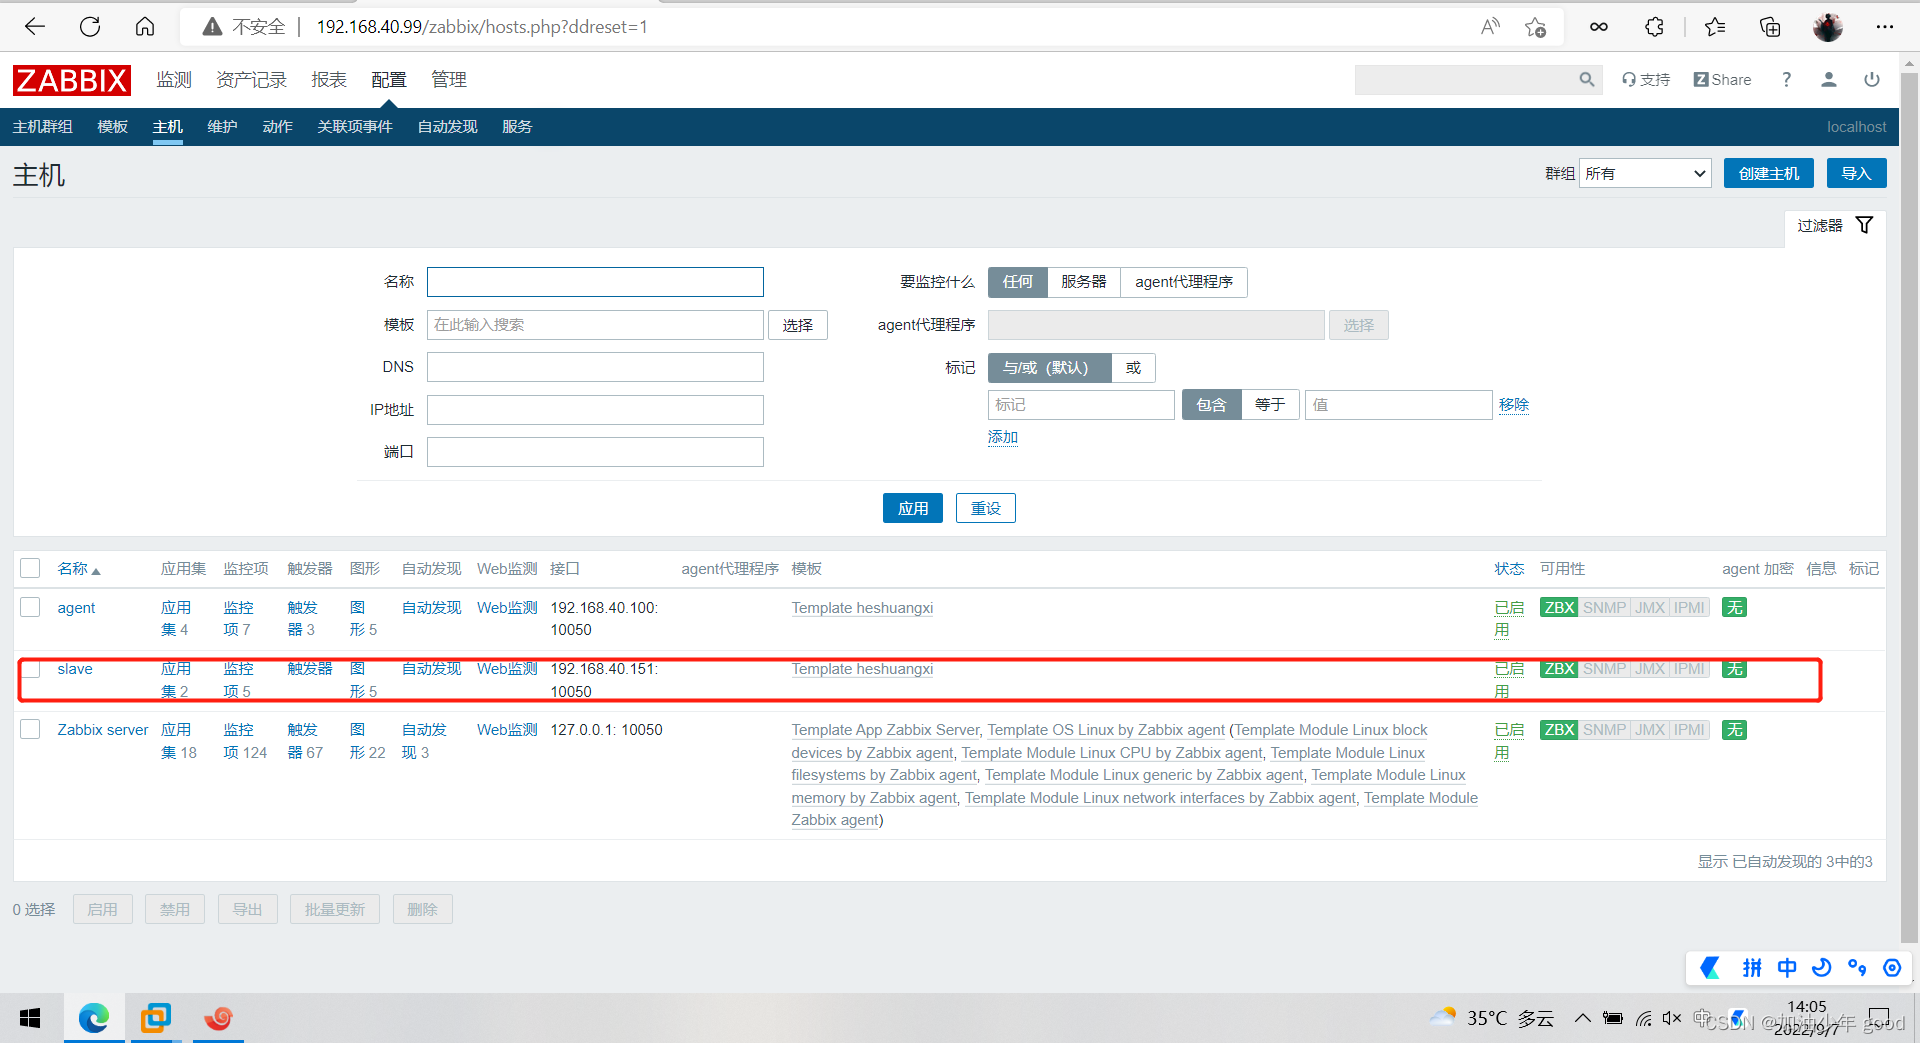Click the ZABBIX logo
The width and height of the screenshot is (1920, 1043).
click(72, 80)
